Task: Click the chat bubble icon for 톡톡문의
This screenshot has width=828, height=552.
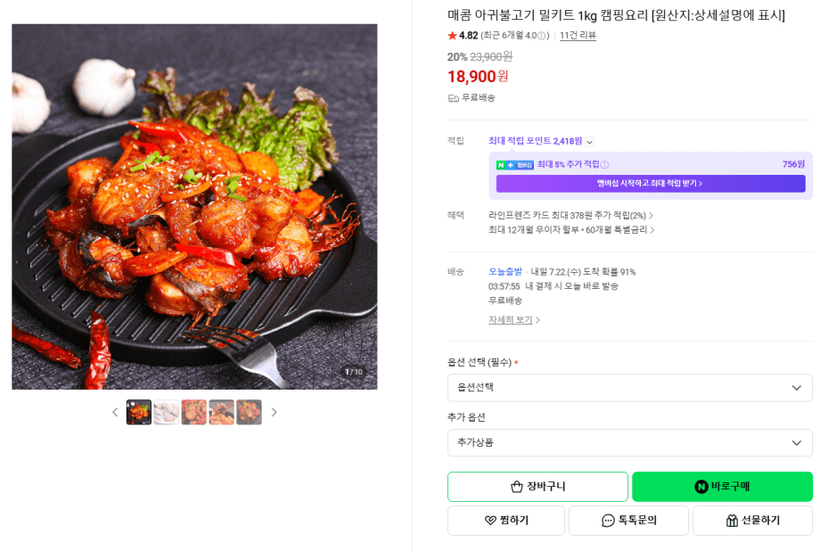Action: (608, 520)
